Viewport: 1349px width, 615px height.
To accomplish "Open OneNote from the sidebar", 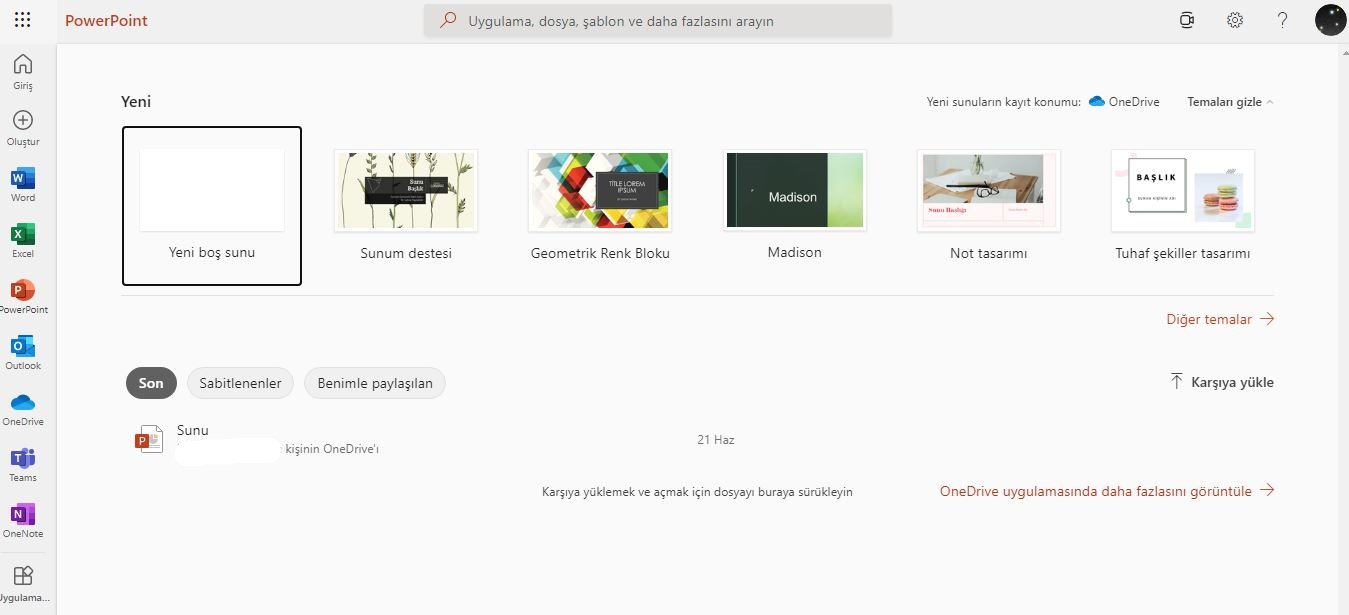I will click(x=22, y=514).
